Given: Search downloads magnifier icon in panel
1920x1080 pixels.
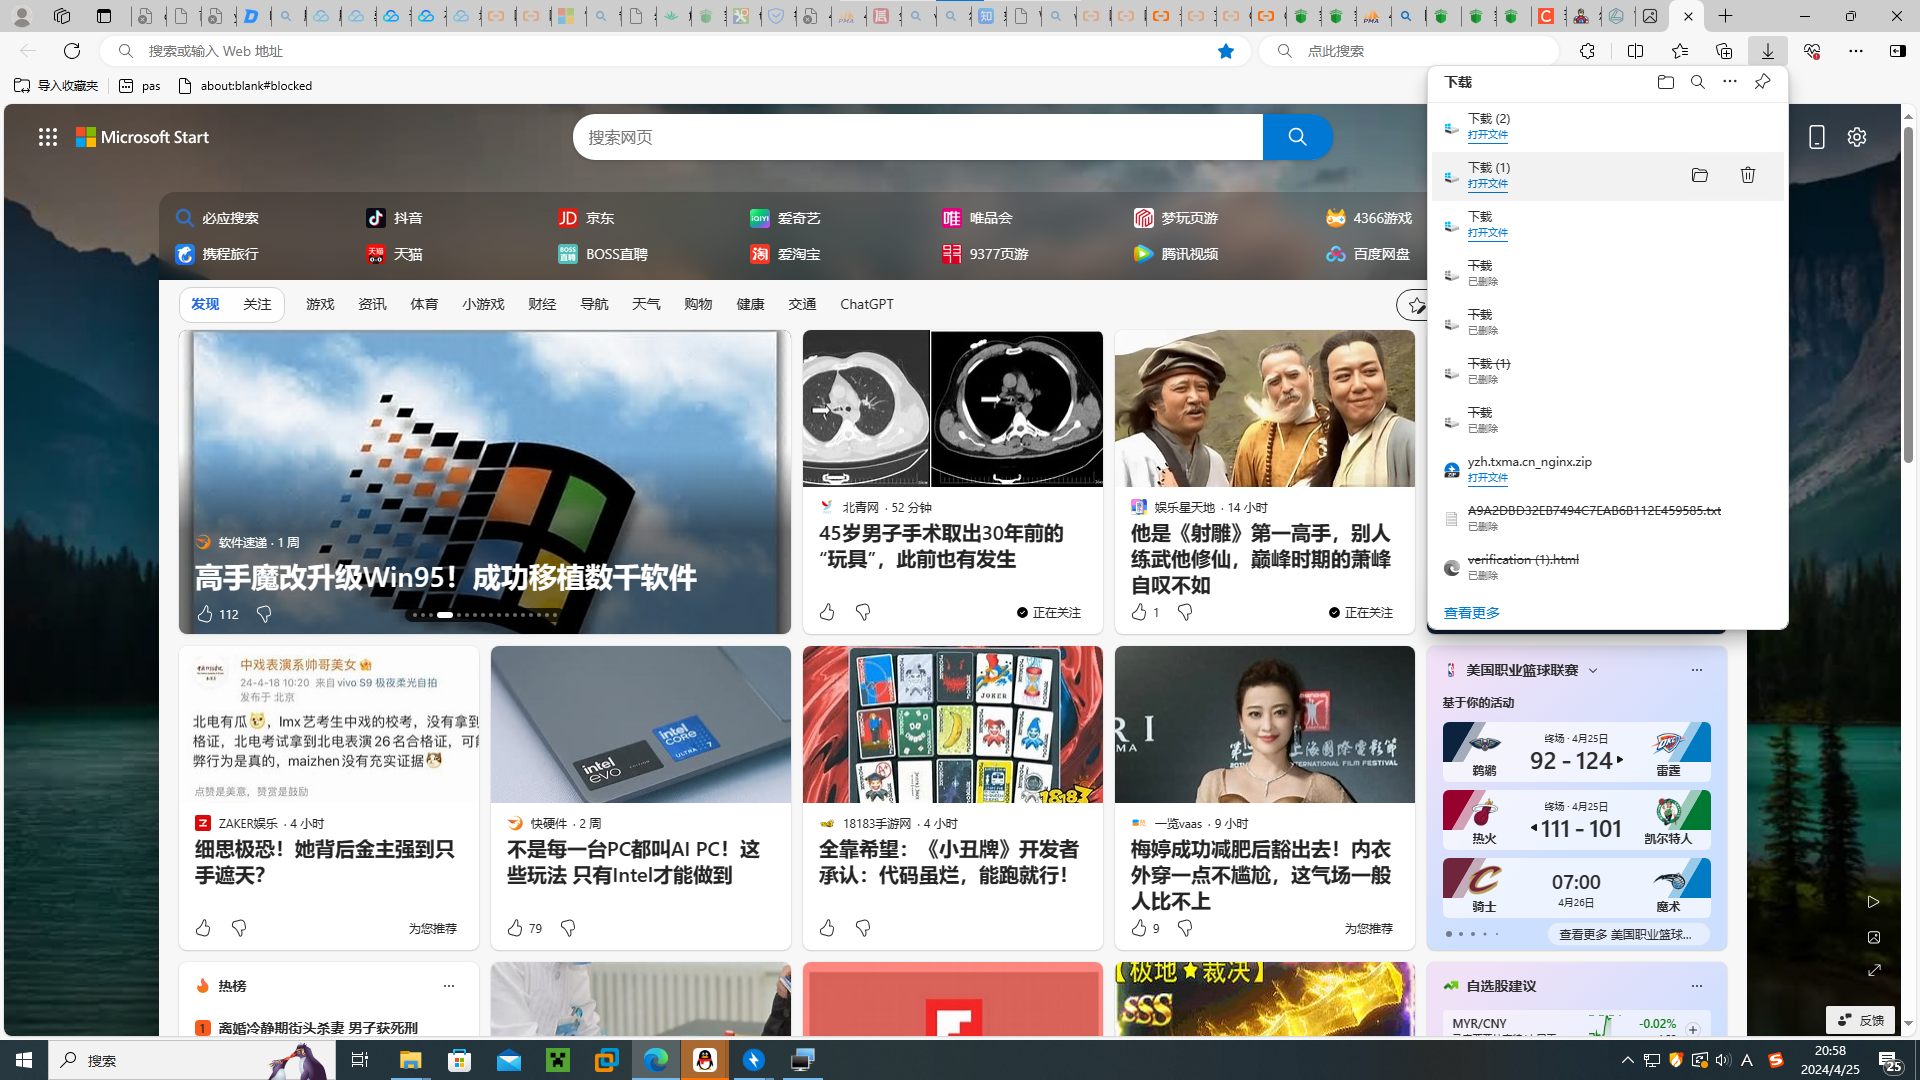Looking at the screenshot, I should coord(1697,82).
